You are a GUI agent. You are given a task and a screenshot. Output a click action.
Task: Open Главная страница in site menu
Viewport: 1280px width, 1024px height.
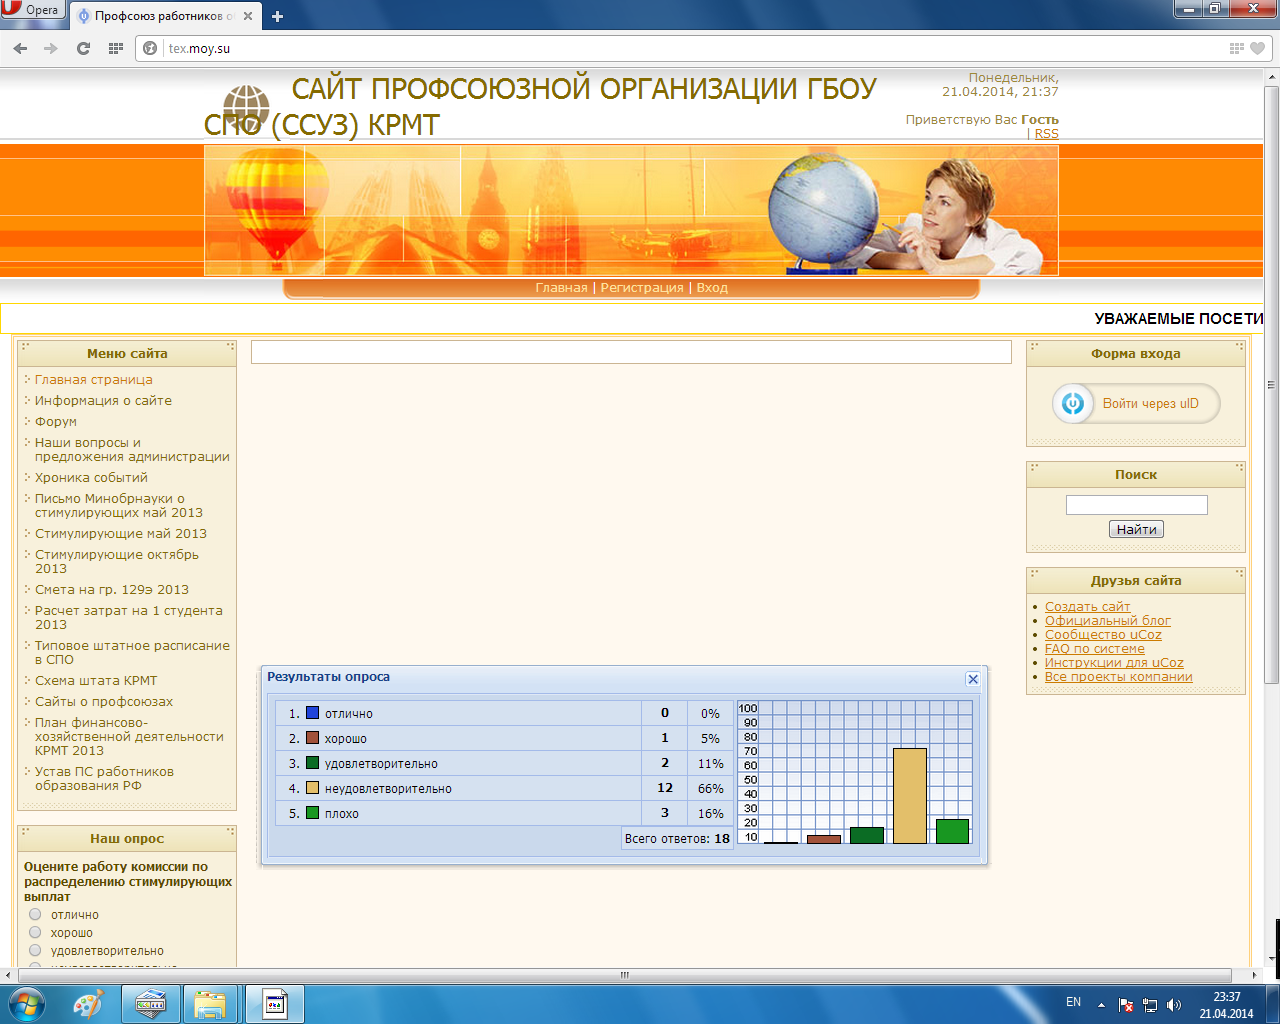pos(94,380)
